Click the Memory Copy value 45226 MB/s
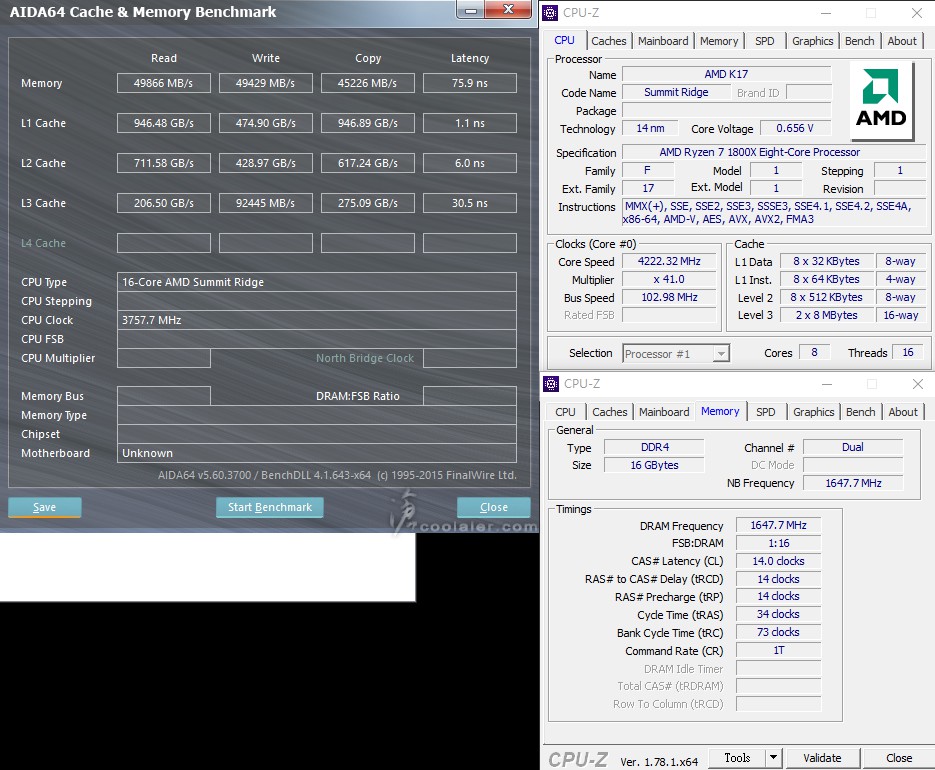 (x=368, y=83)
